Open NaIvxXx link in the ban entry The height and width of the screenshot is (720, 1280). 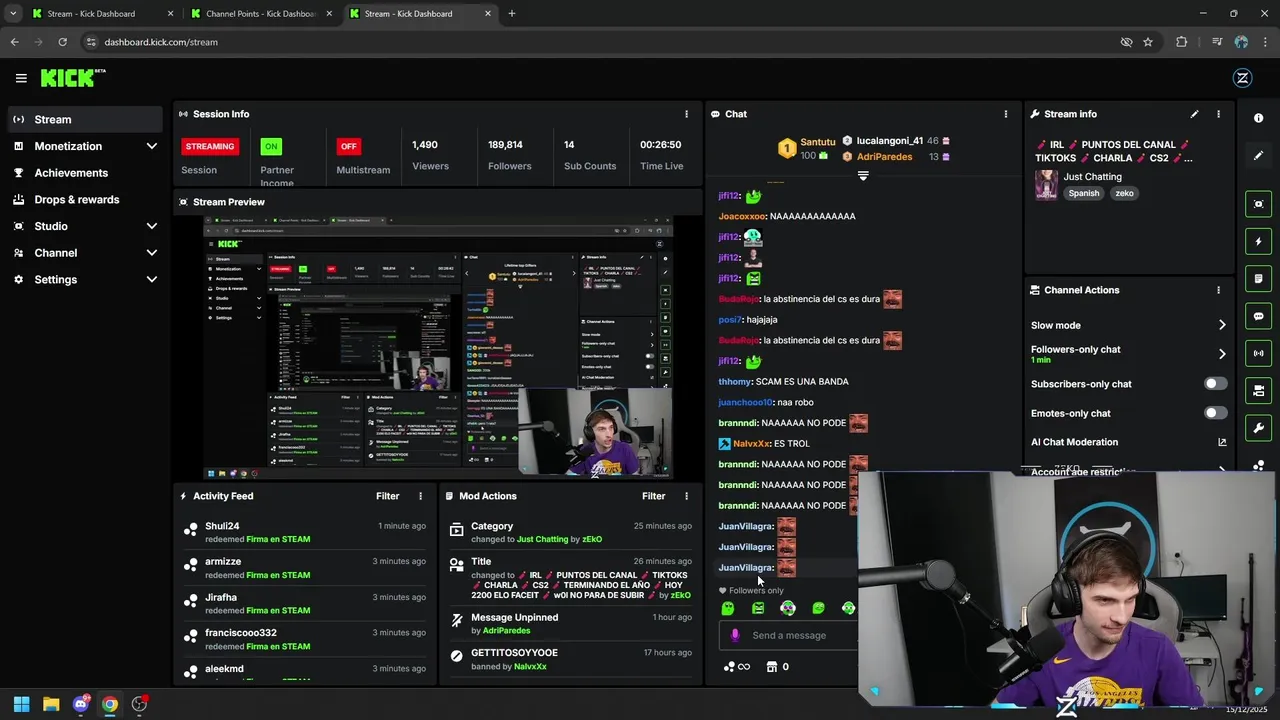[530, 666]
